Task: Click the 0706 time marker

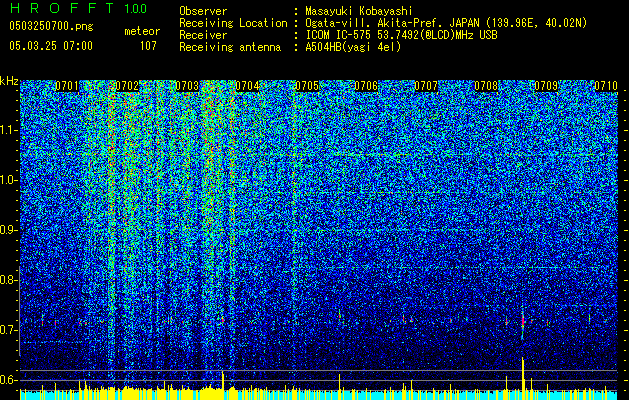Action: coord(366,86)
